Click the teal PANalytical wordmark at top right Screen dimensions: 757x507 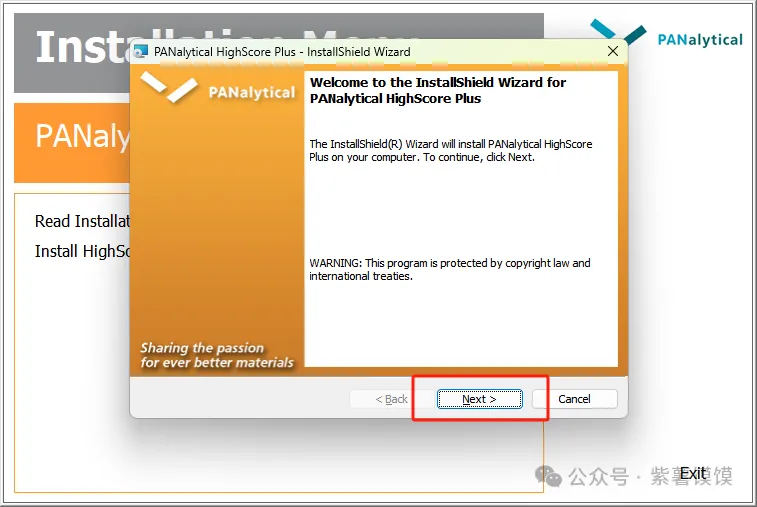[x=700, y=40]
